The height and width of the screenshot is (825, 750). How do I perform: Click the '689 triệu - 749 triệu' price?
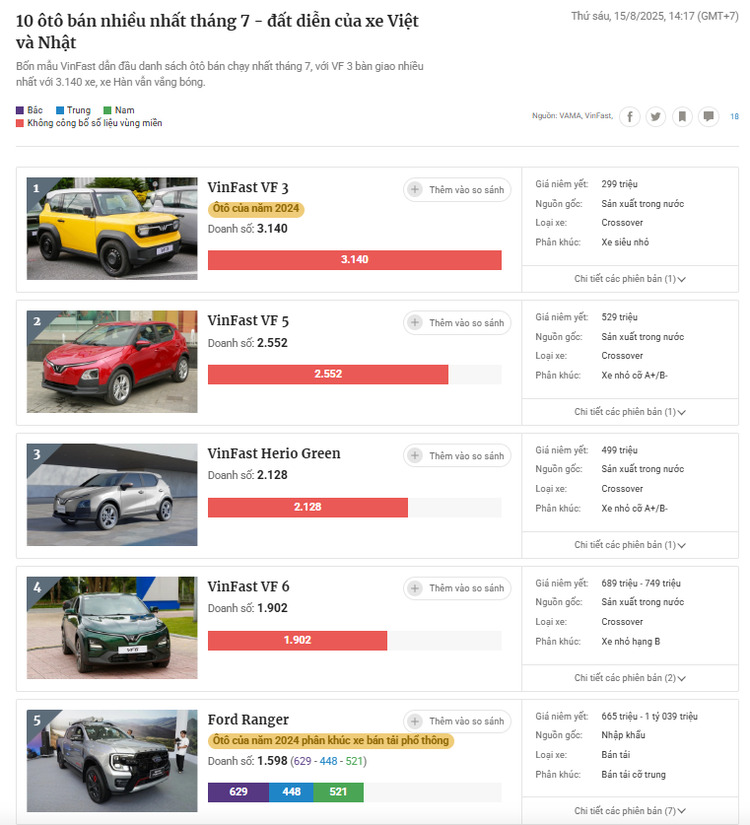pos(641,583)
